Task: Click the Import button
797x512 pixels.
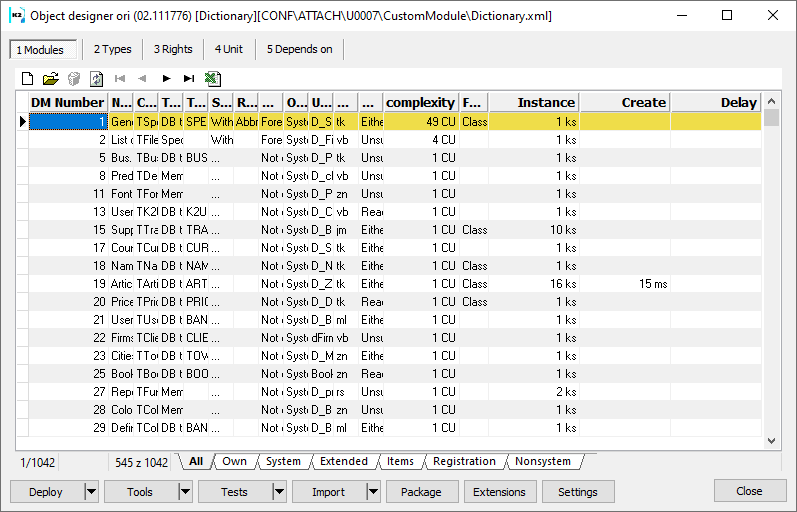Action: click(x=328, y=492)
